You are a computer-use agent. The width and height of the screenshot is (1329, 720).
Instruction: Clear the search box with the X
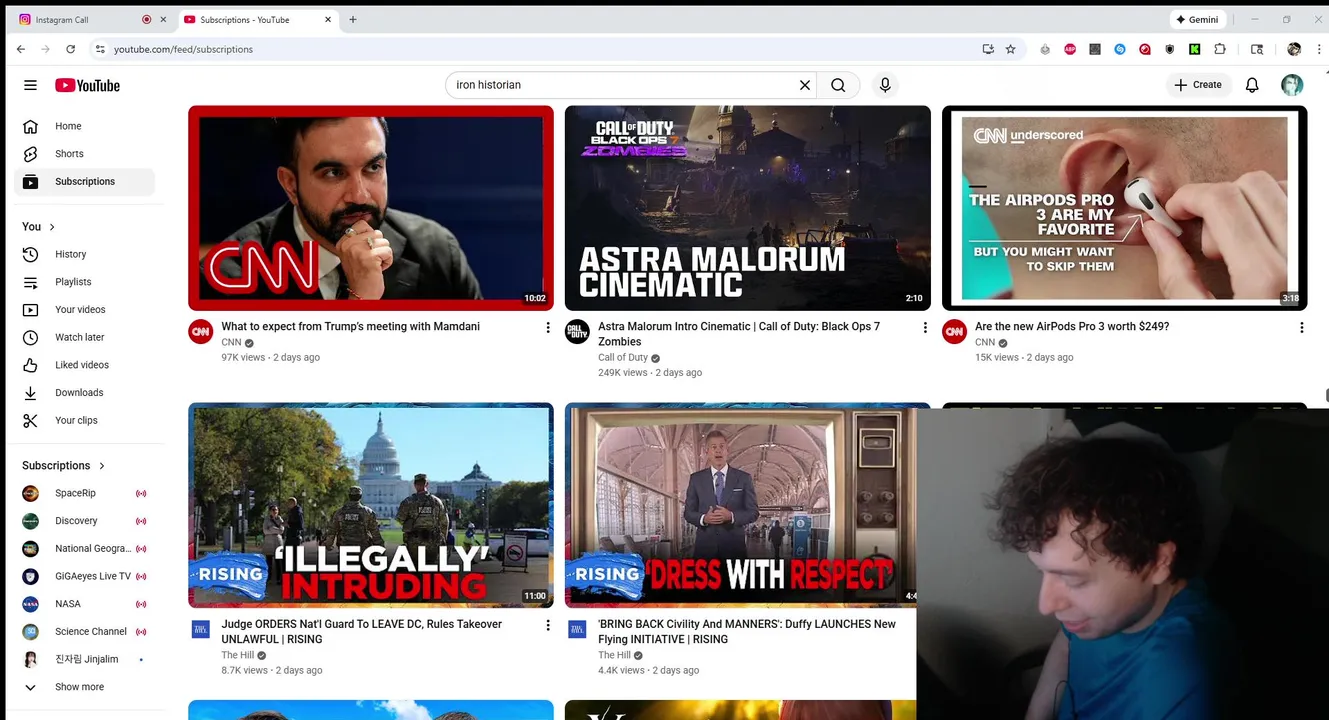[805, 86]
